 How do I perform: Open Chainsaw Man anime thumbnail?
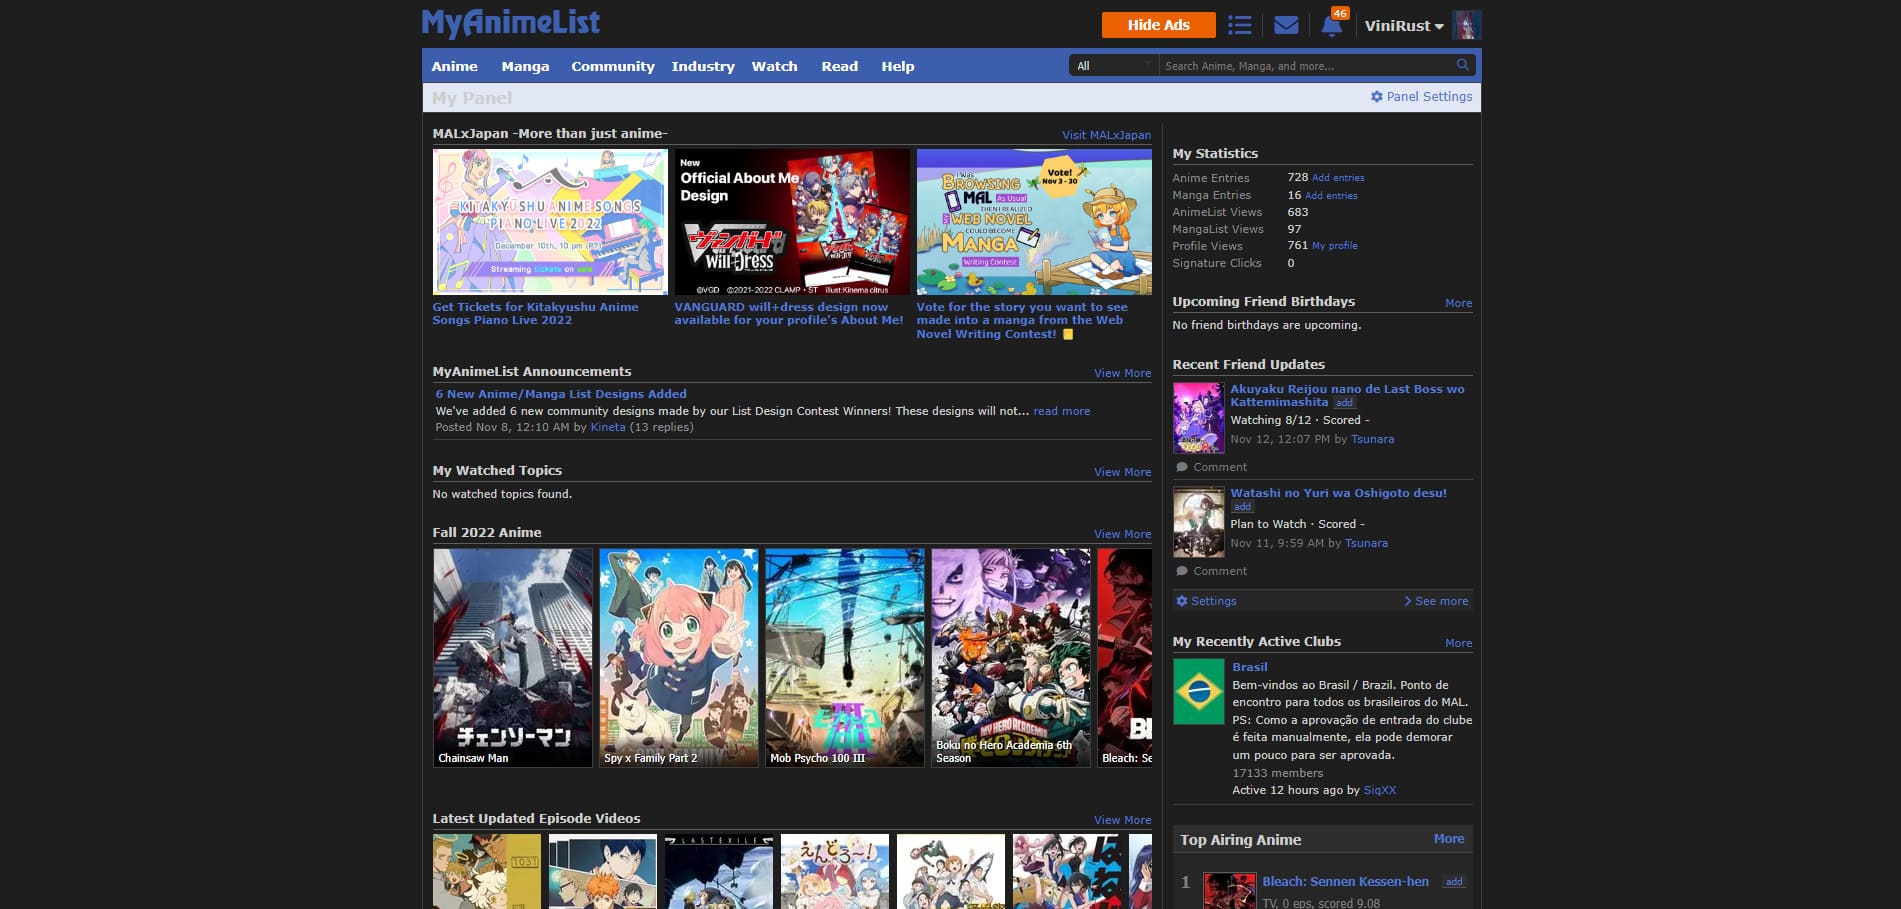512,657
